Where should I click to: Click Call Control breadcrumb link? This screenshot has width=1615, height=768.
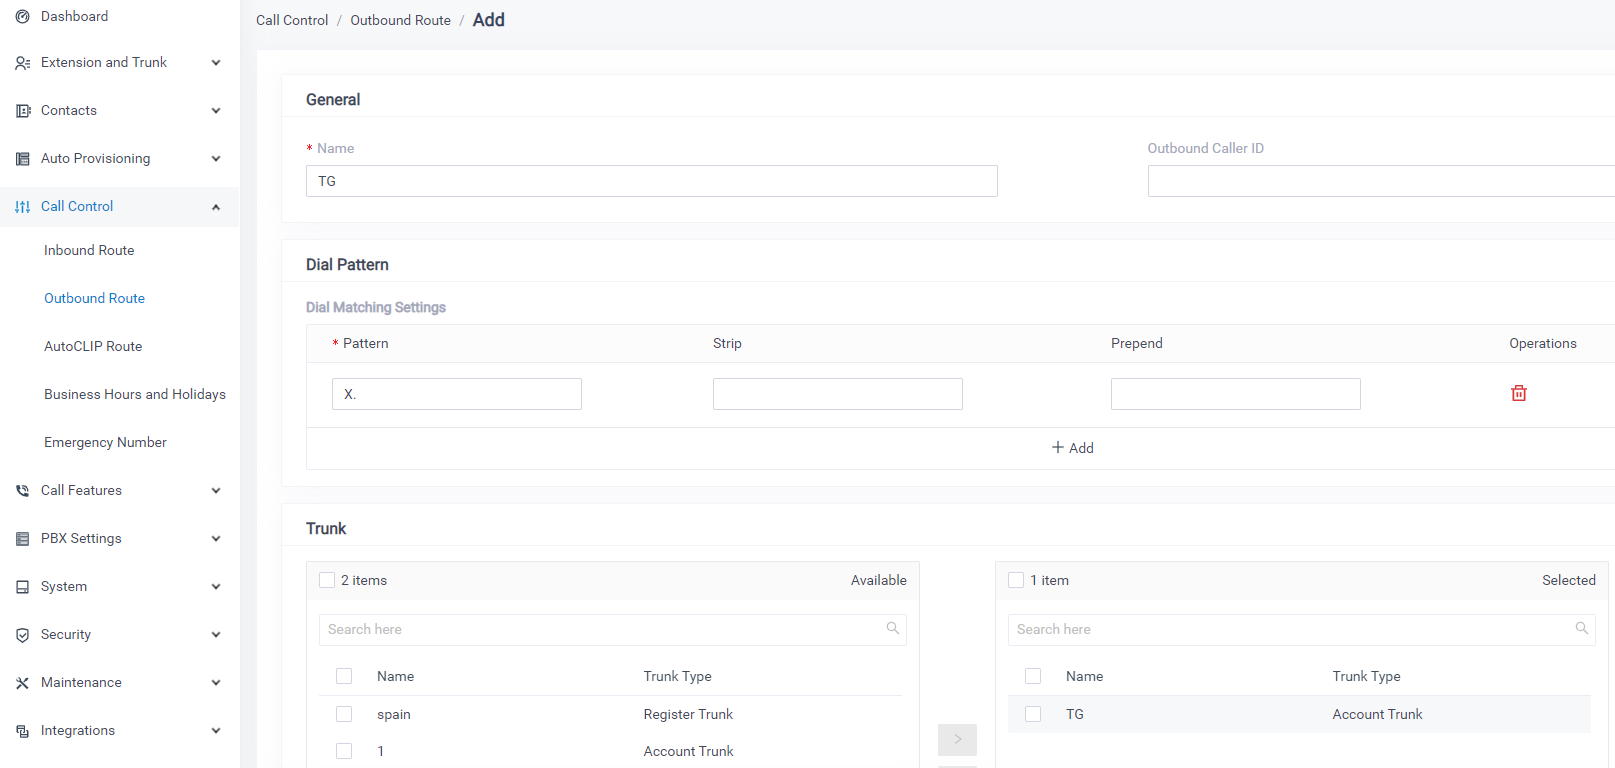292,20
